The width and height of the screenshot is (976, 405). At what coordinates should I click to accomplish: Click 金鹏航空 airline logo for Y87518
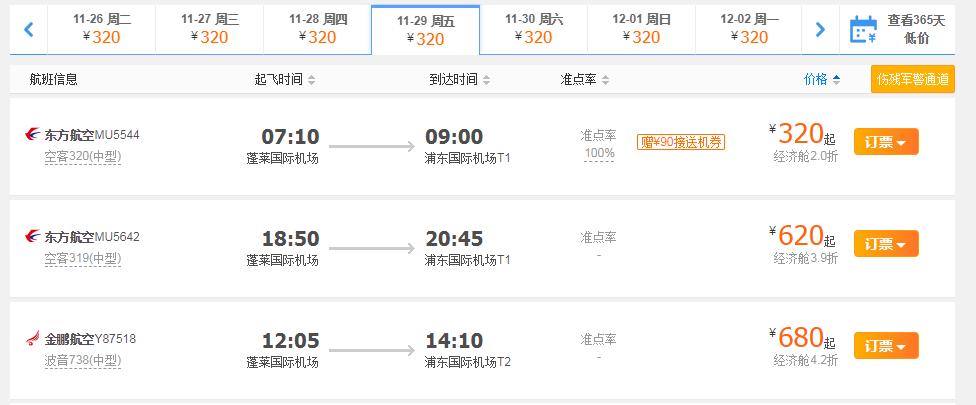[x=33, y=339]
